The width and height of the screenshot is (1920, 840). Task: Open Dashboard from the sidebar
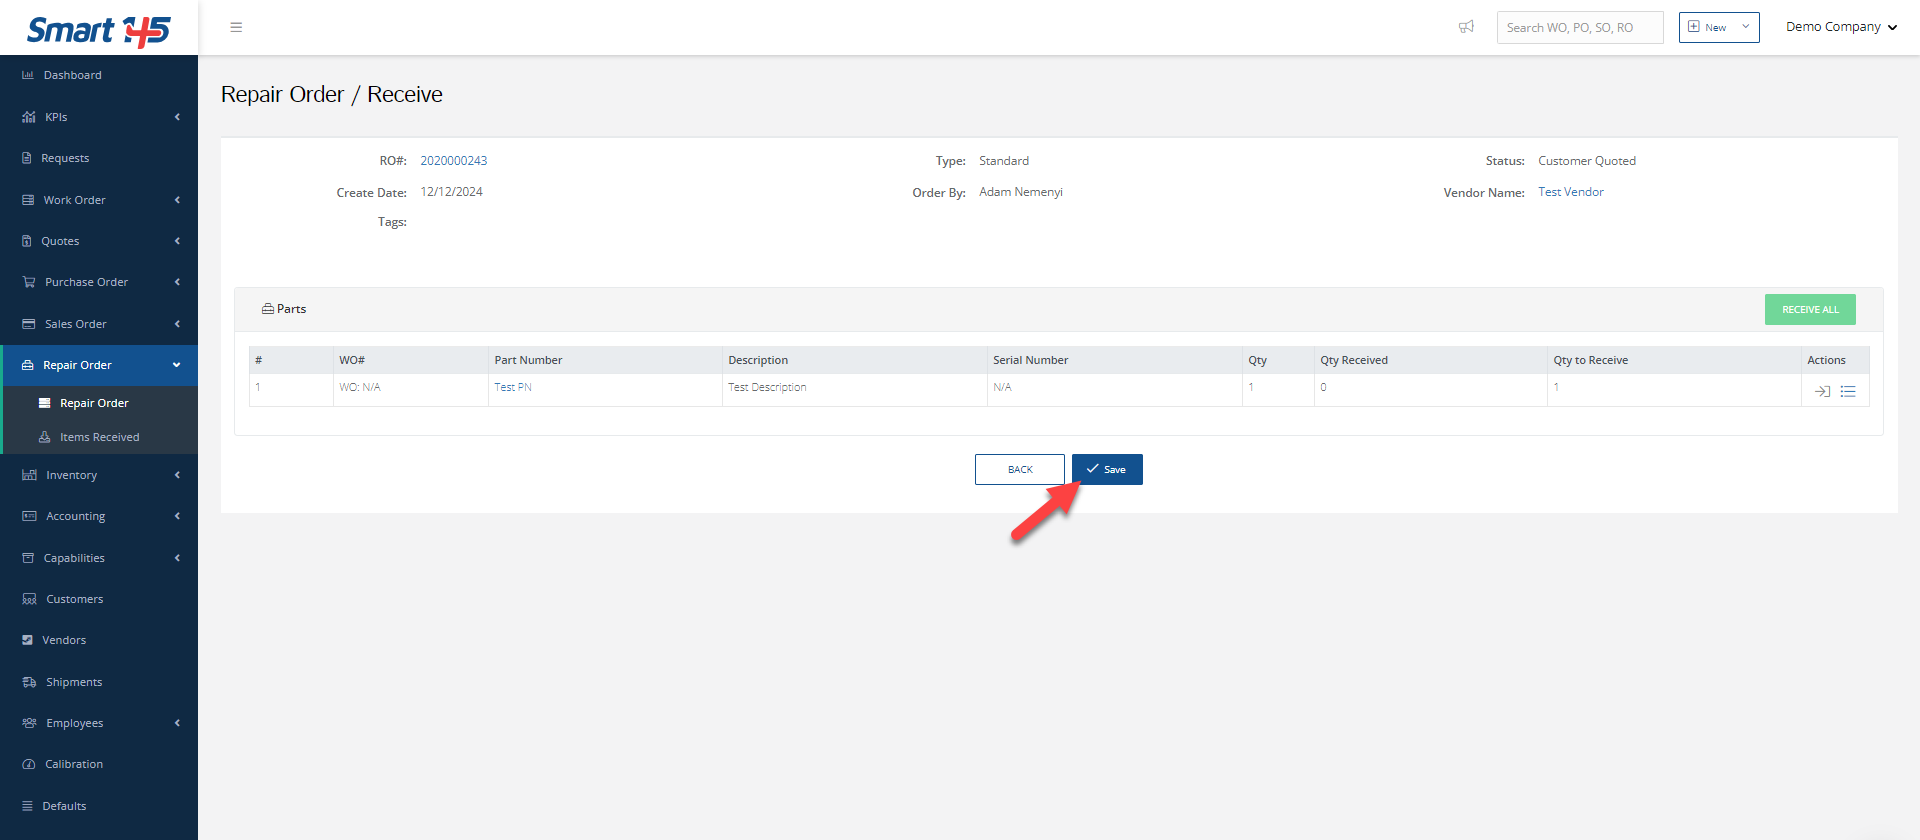[x=72, y=75]
